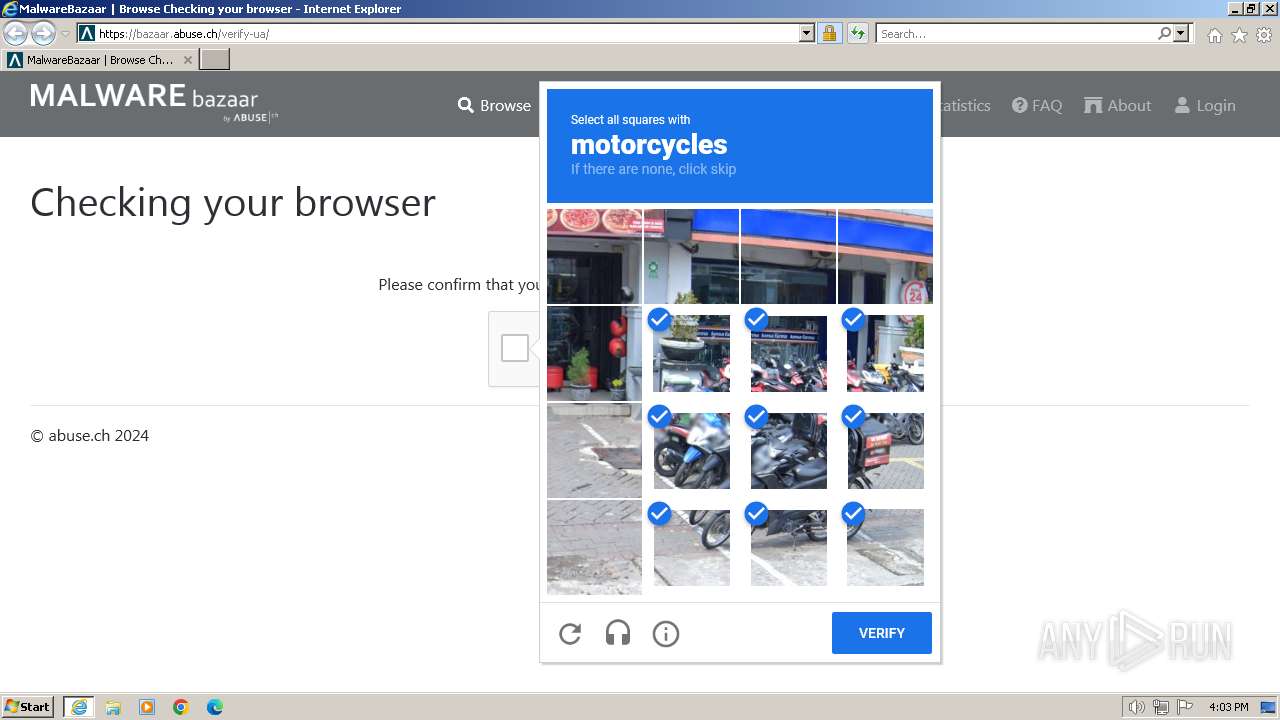Click the Internet Explorer back arrow
The image size is (1280, 720).
pos(16,33)
